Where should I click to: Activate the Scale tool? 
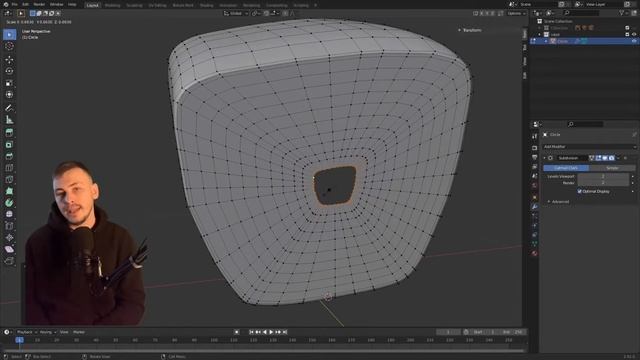click(x=9, y=83)
